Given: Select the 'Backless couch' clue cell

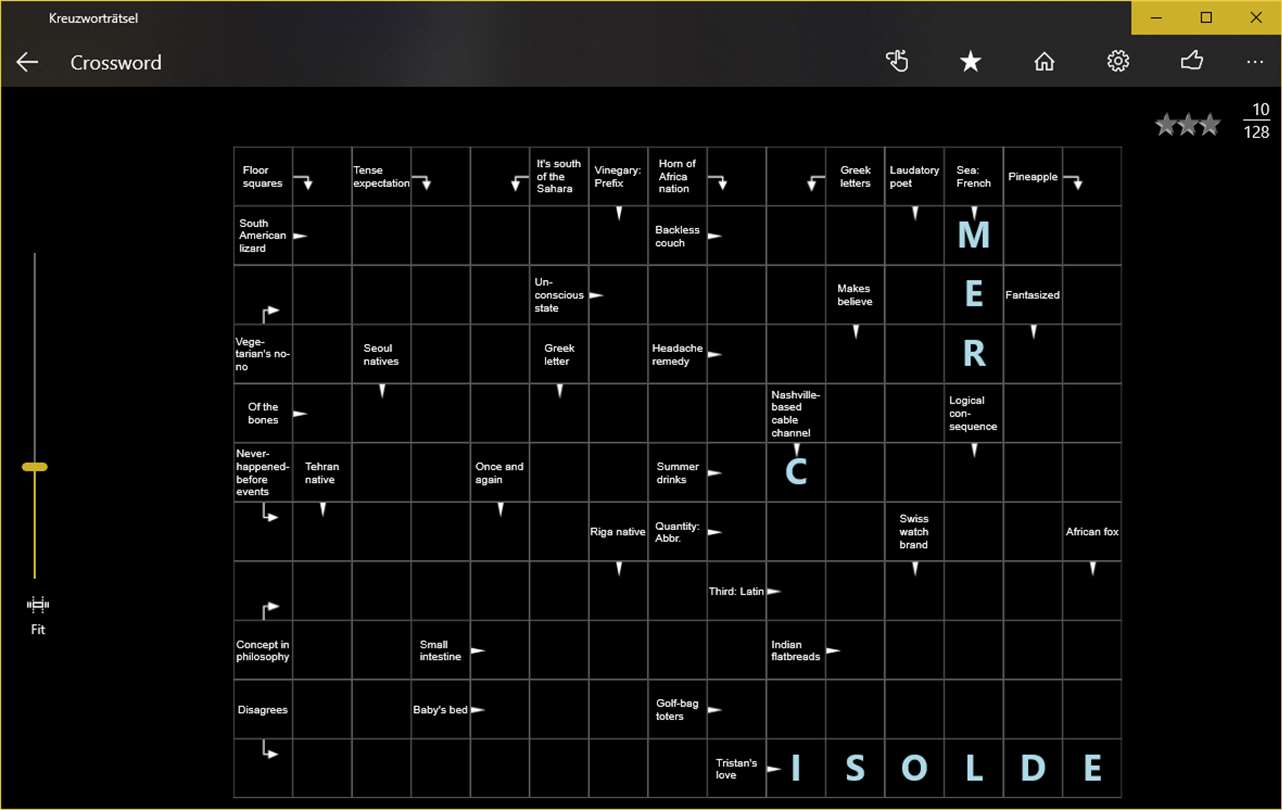Looking at the screenshot, I should tap(677, 236).
